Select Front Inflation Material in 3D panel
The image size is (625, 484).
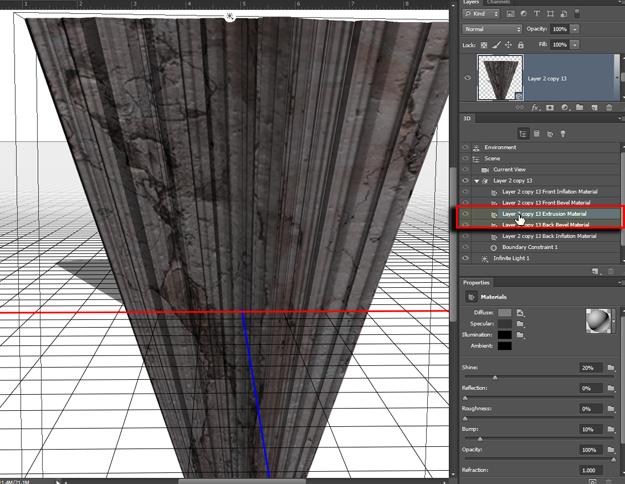pos(549,191)
